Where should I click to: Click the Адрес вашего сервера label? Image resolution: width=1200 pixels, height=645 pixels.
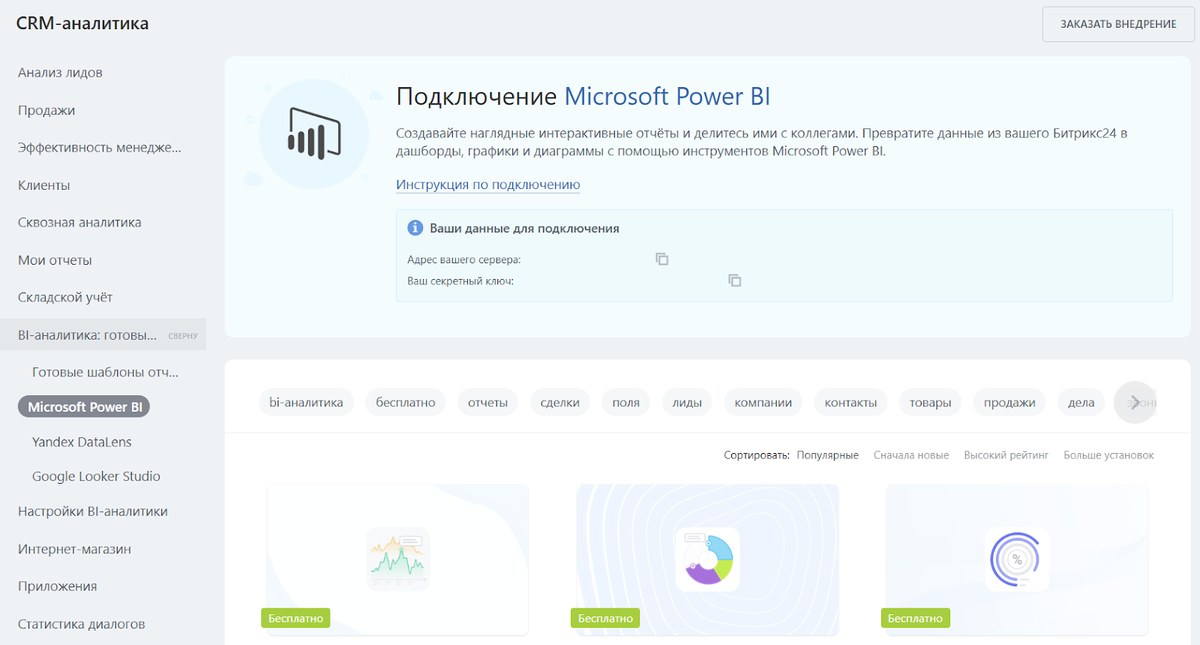click(x=464, y=260)
